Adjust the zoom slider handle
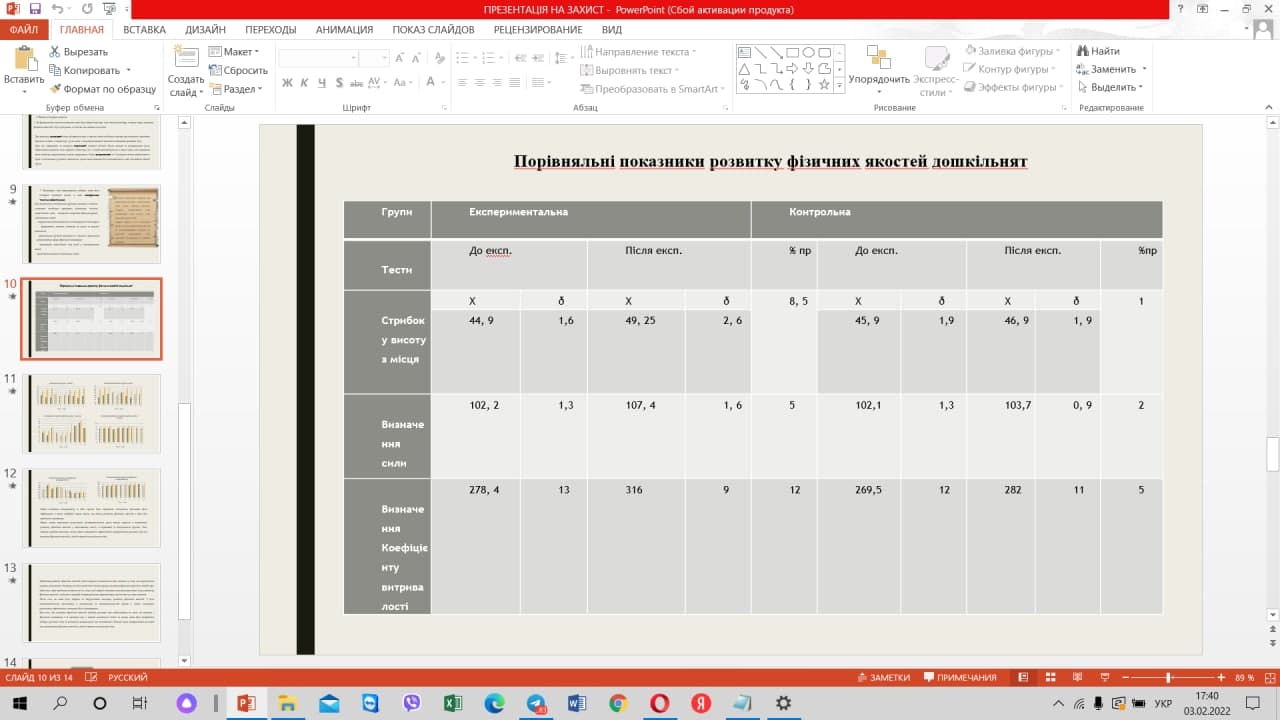This screenshot has height=720, width=1280. click(x=1168, y=677)
